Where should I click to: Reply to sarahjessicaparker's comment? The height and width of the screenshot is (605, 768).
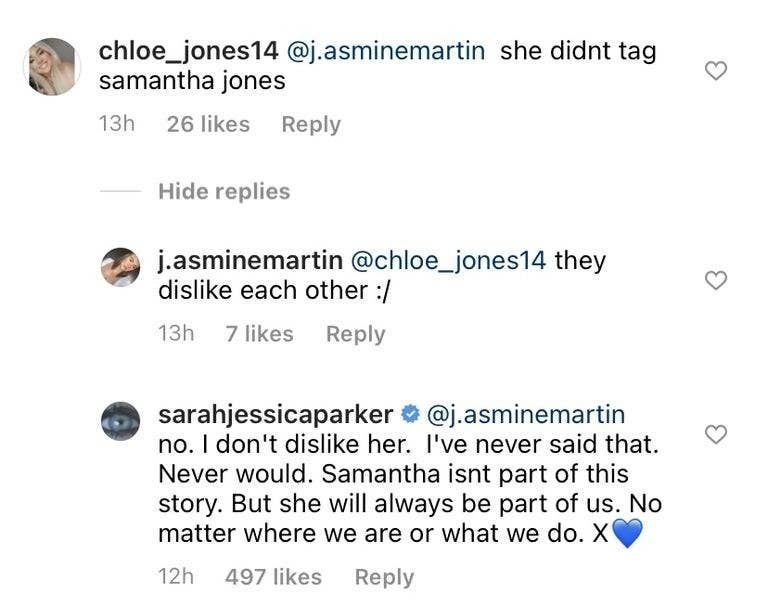coord(384,577)
